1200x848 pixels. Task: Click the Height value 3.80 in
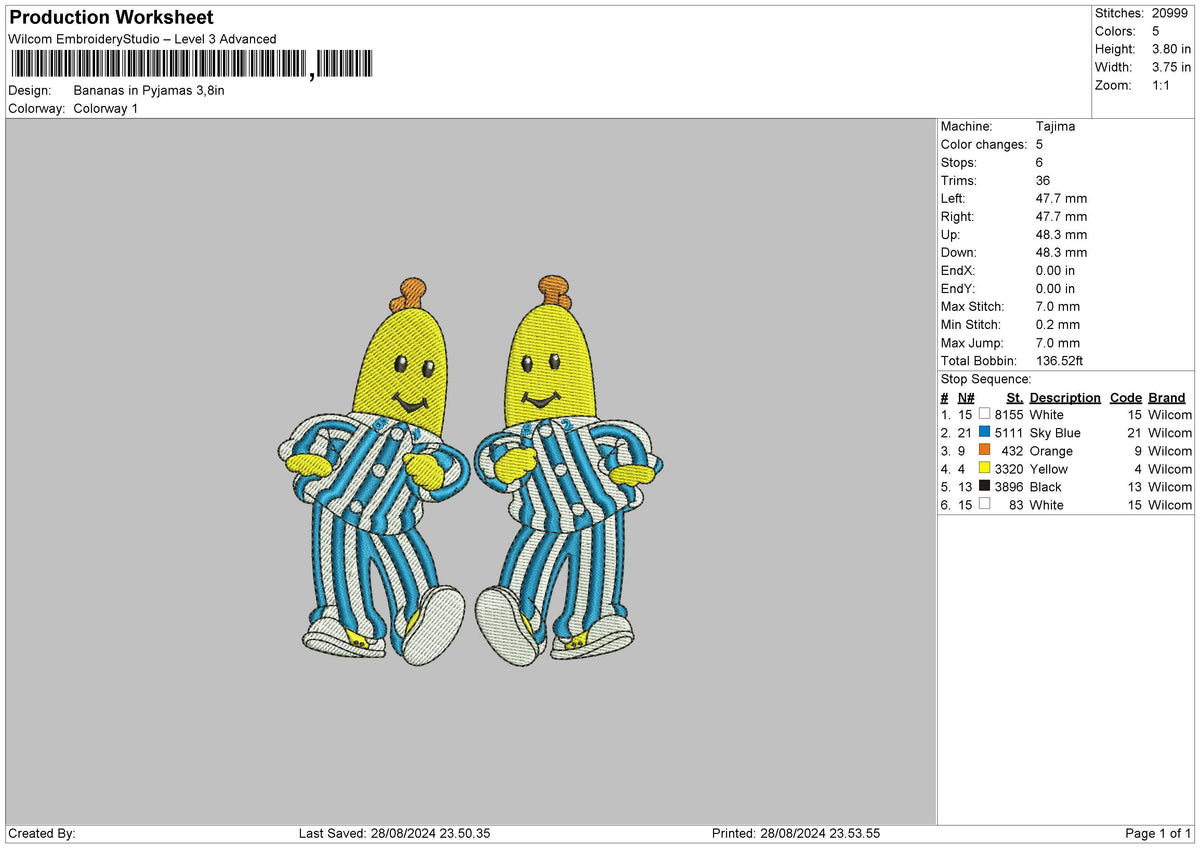[1171, 49]
